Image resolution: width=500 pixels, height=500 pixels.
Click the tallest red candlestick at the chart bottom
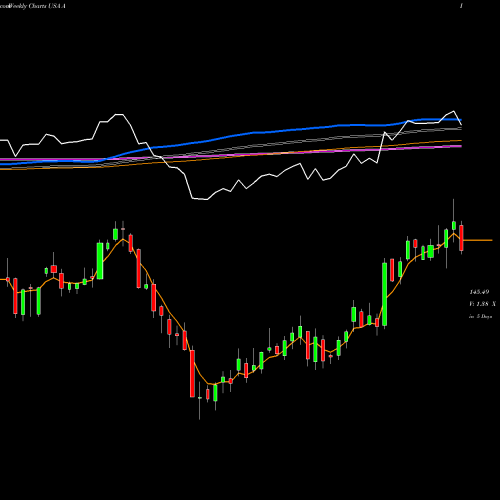coord(192,373)
